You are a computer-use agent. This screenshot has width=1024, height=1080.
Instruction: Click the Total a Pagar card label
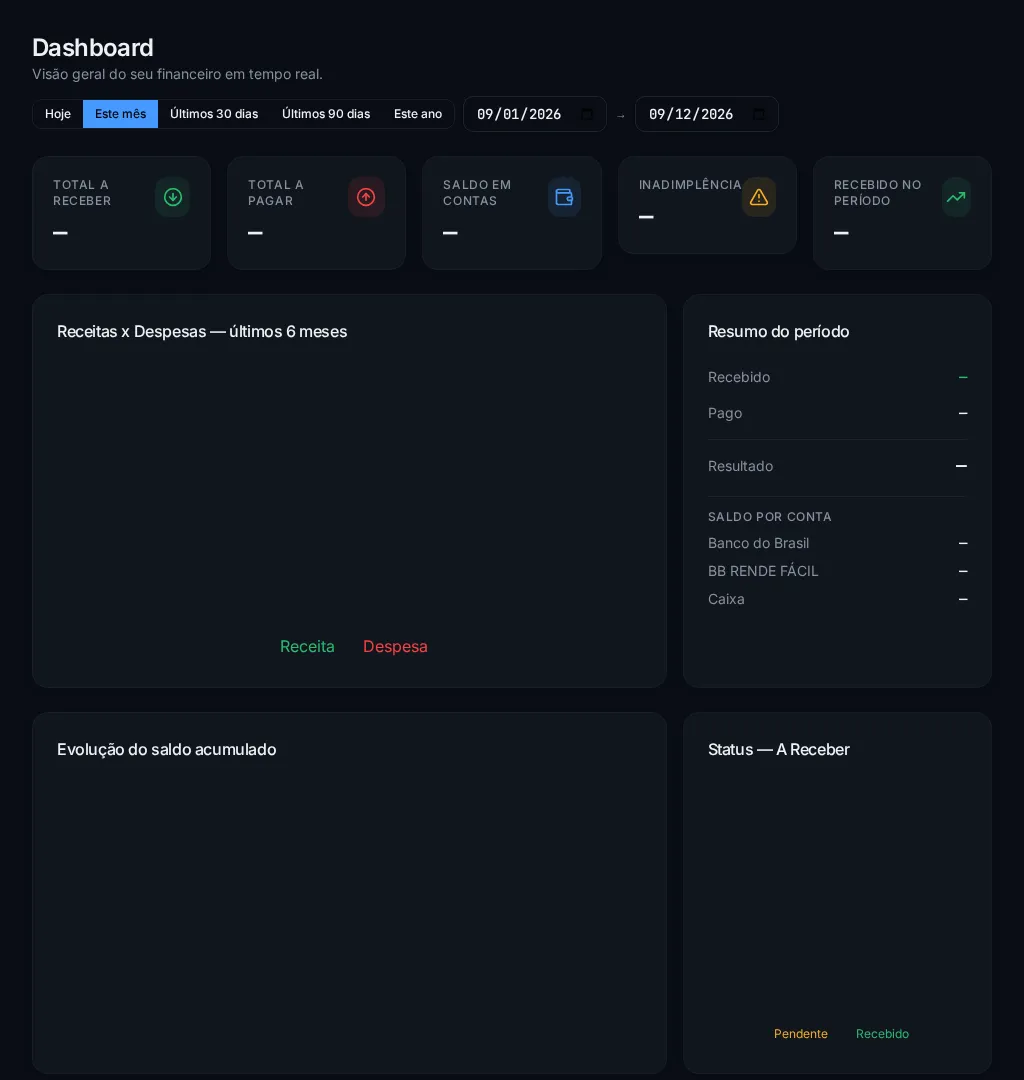point(275,193)
